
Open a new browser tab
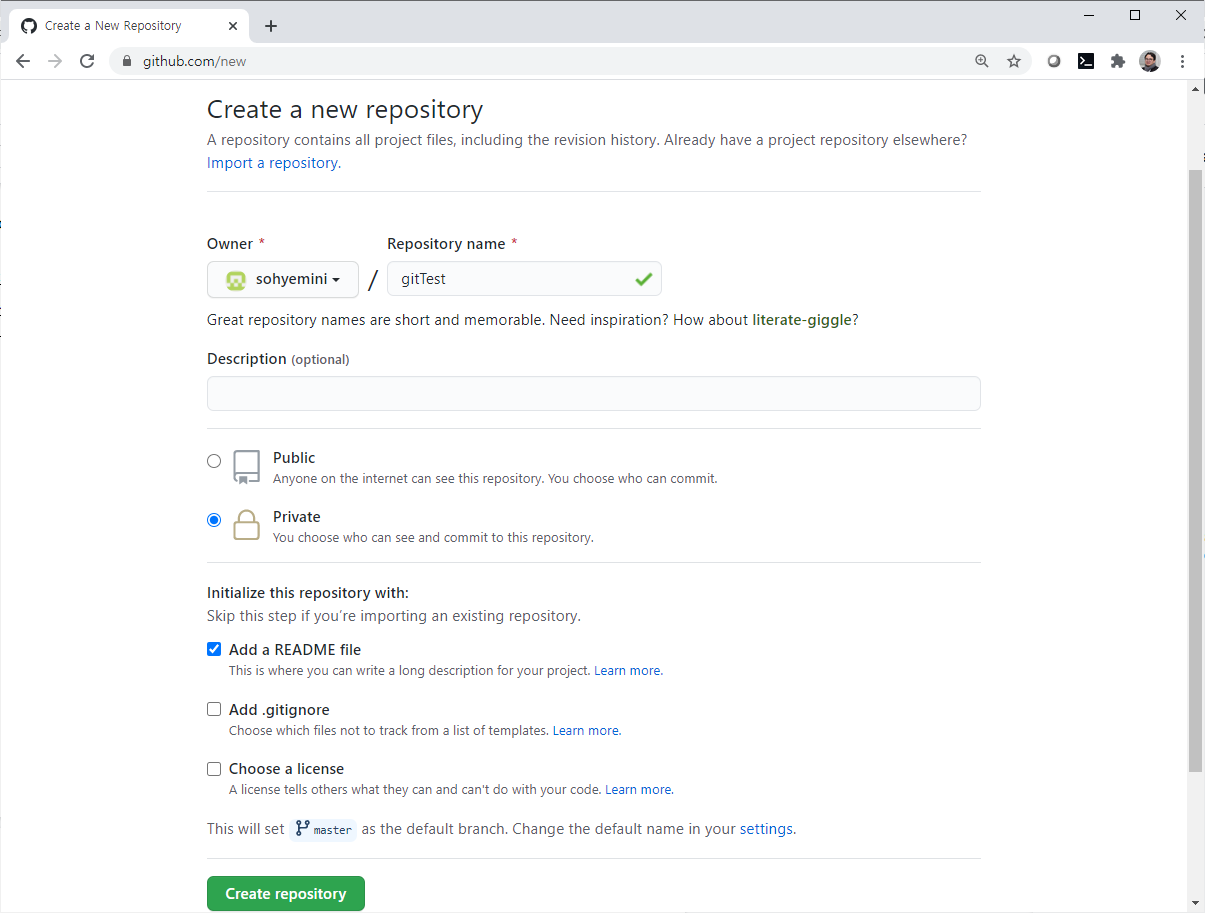[x=271, y=26]
